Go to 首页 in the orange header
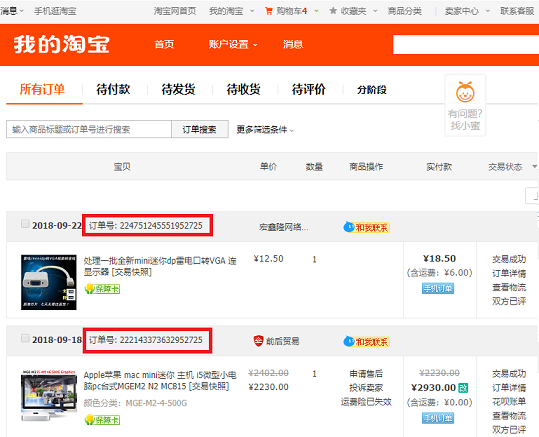Image resolution: width=539 pixels, height=437 pixels. pyautogui.click(x=164, y=44)
